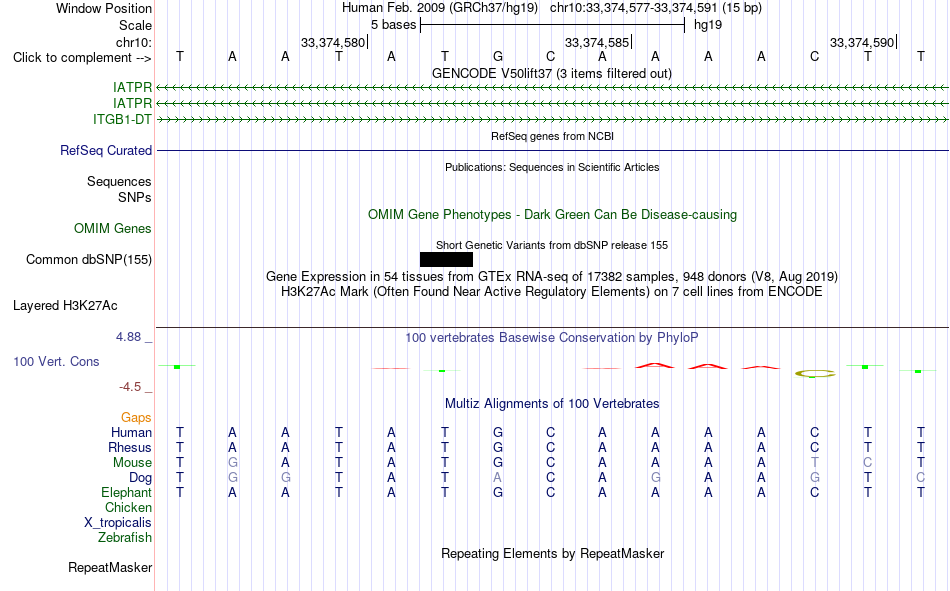Click 'RefSeq genes from NCBI' title
The width and height of the screenshot is (950, 591).
coord(553,136)
